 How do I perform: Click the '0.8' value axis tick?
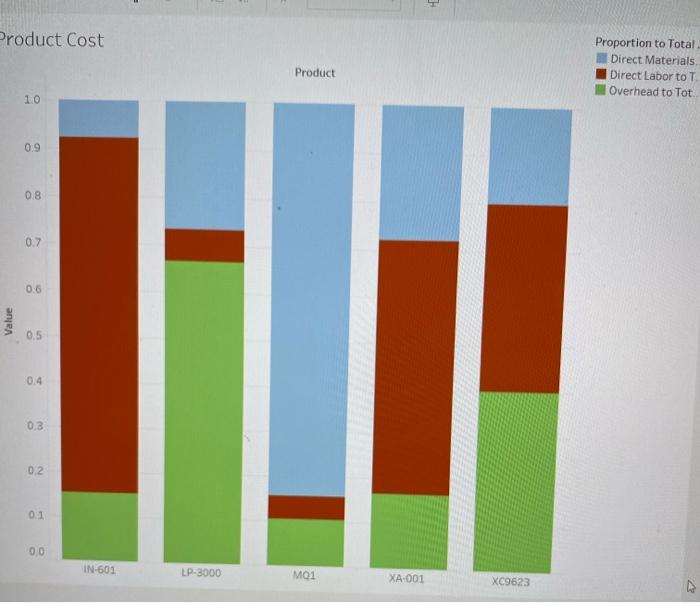pos(33,195)
